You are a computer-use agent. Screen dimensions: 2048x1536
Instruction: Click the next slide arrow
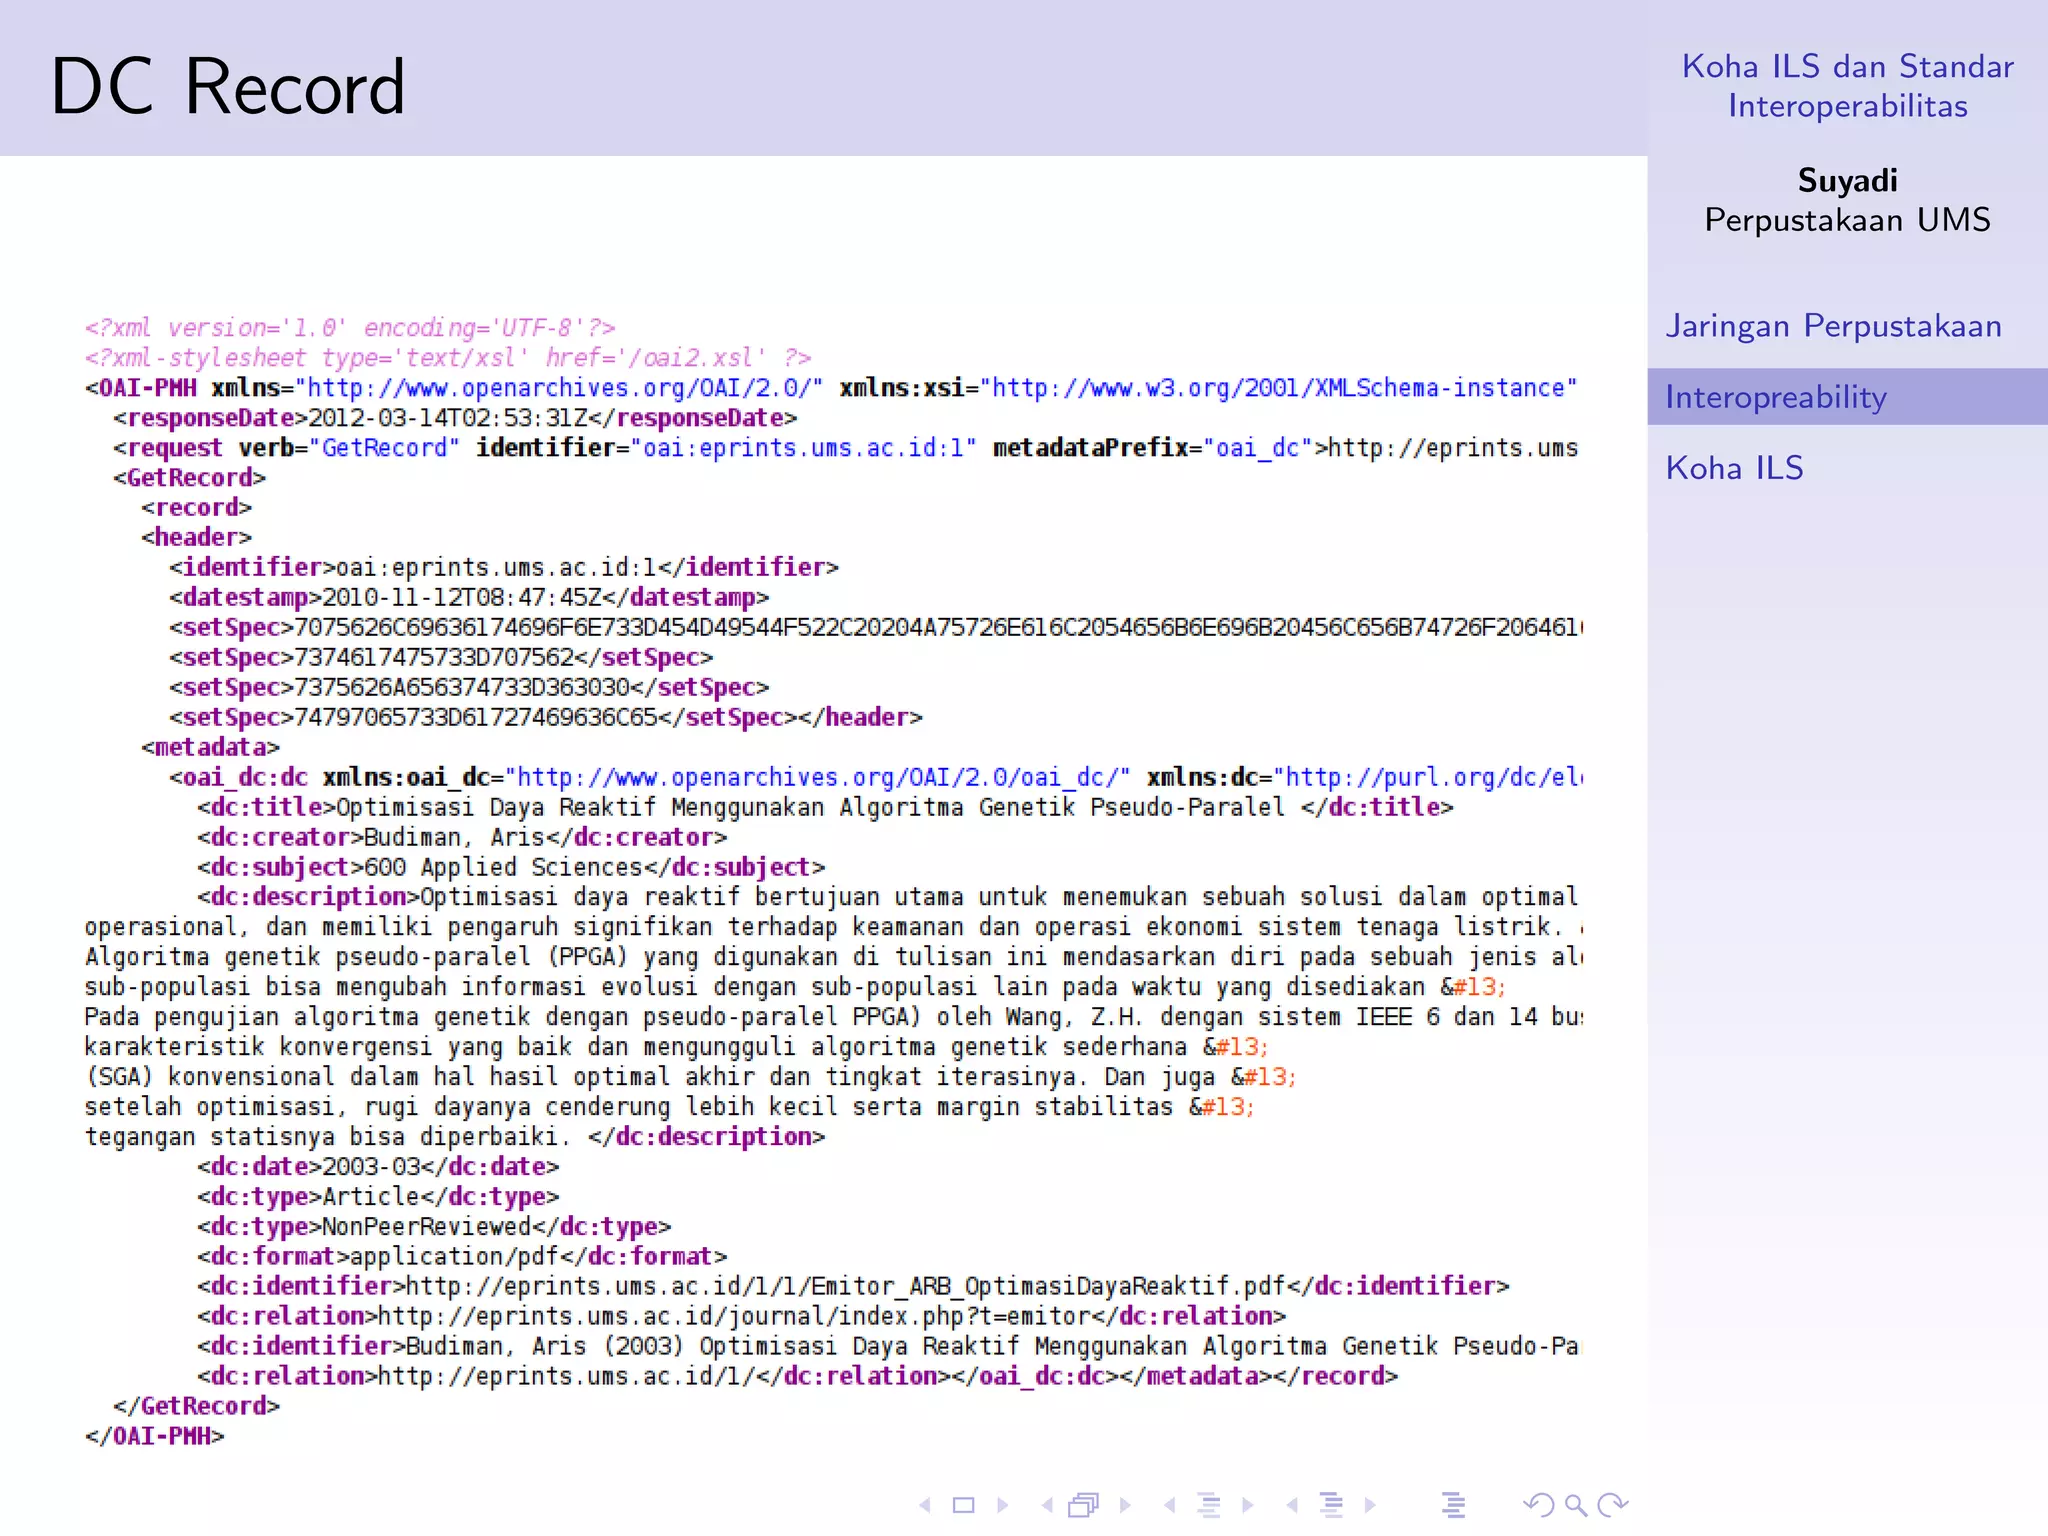point(1003,1505)
